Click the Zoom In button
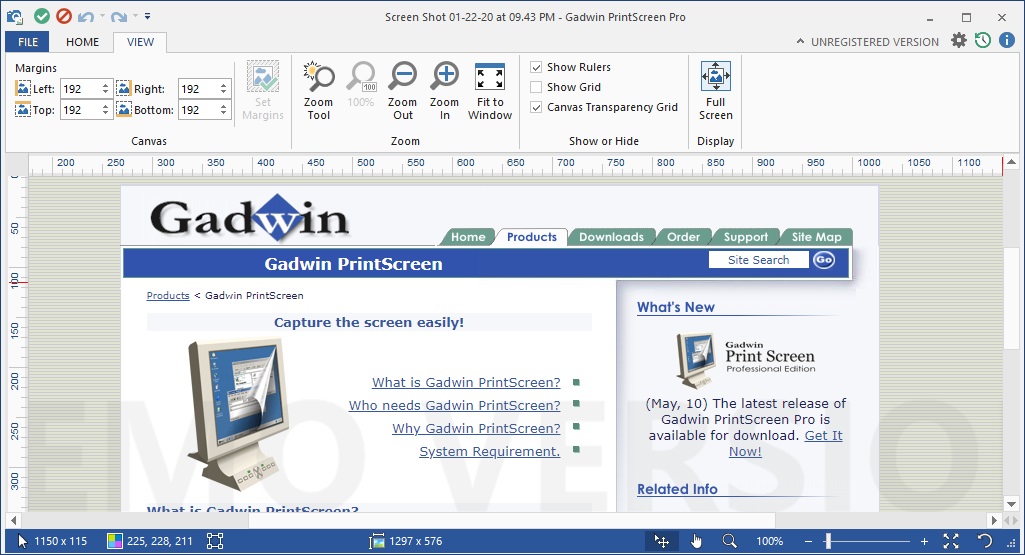The height and width of the screenshot is (555, 1025). point(445,91)
